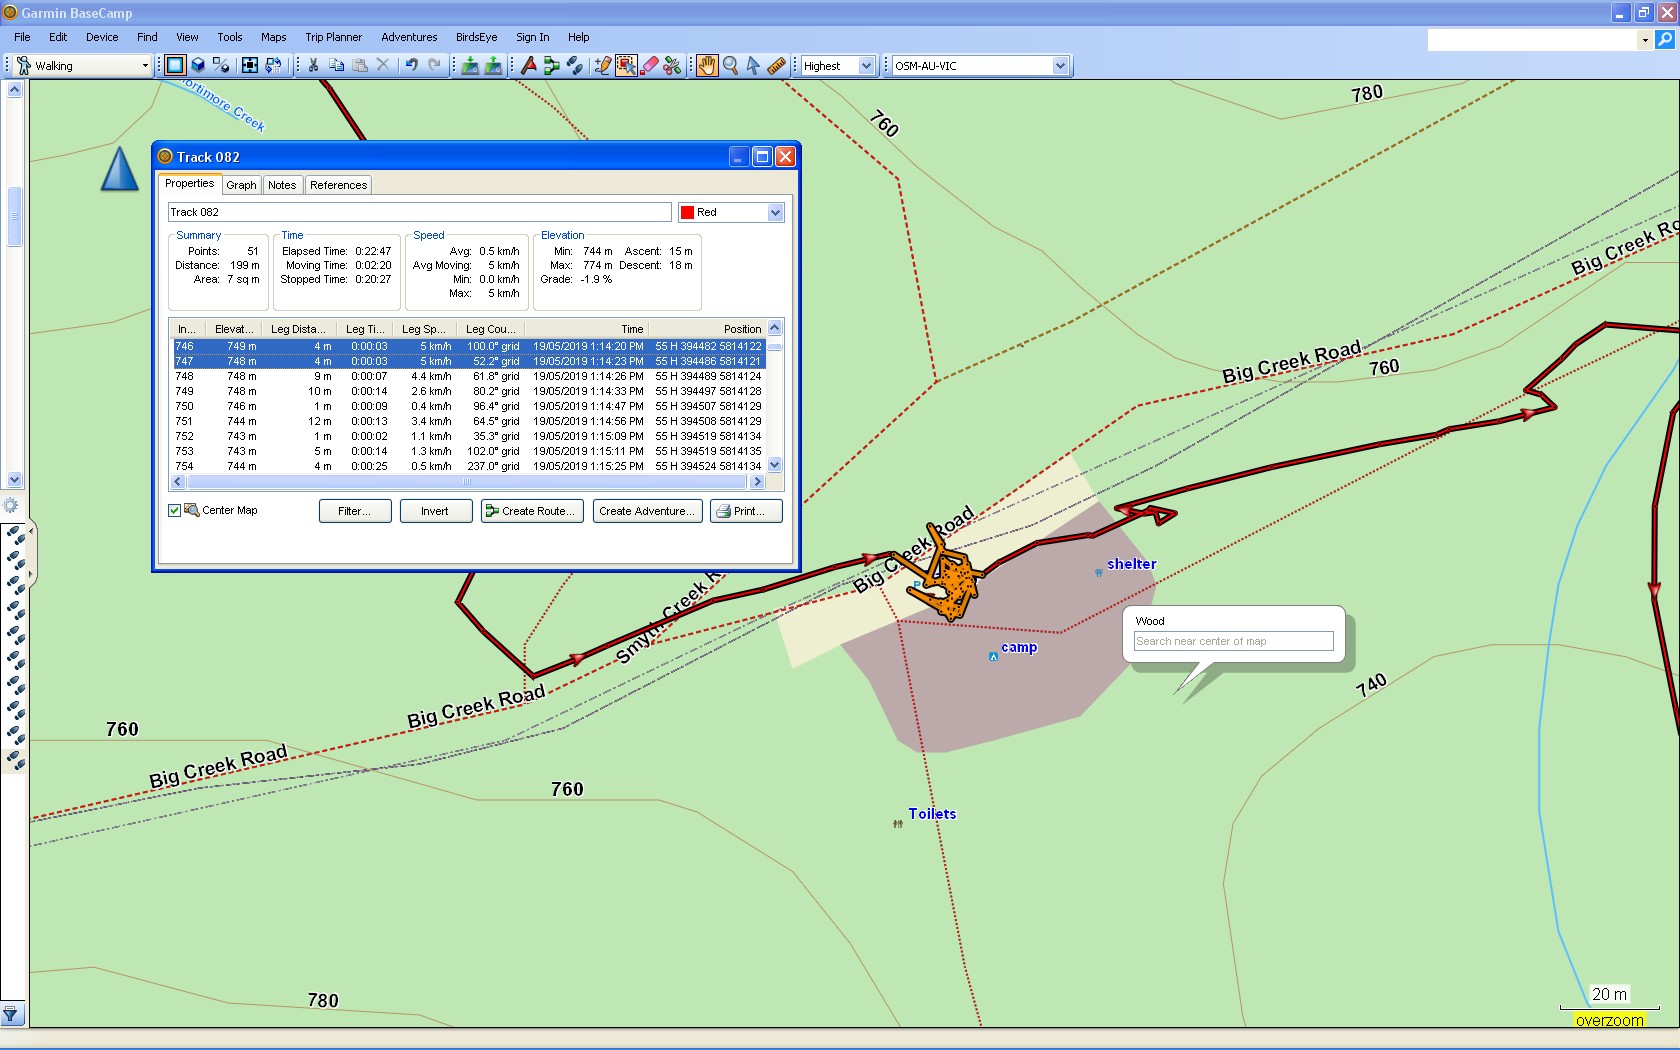Select the Erase tool
This screenshot has height=1050, width=1680.
pos(649,65)
